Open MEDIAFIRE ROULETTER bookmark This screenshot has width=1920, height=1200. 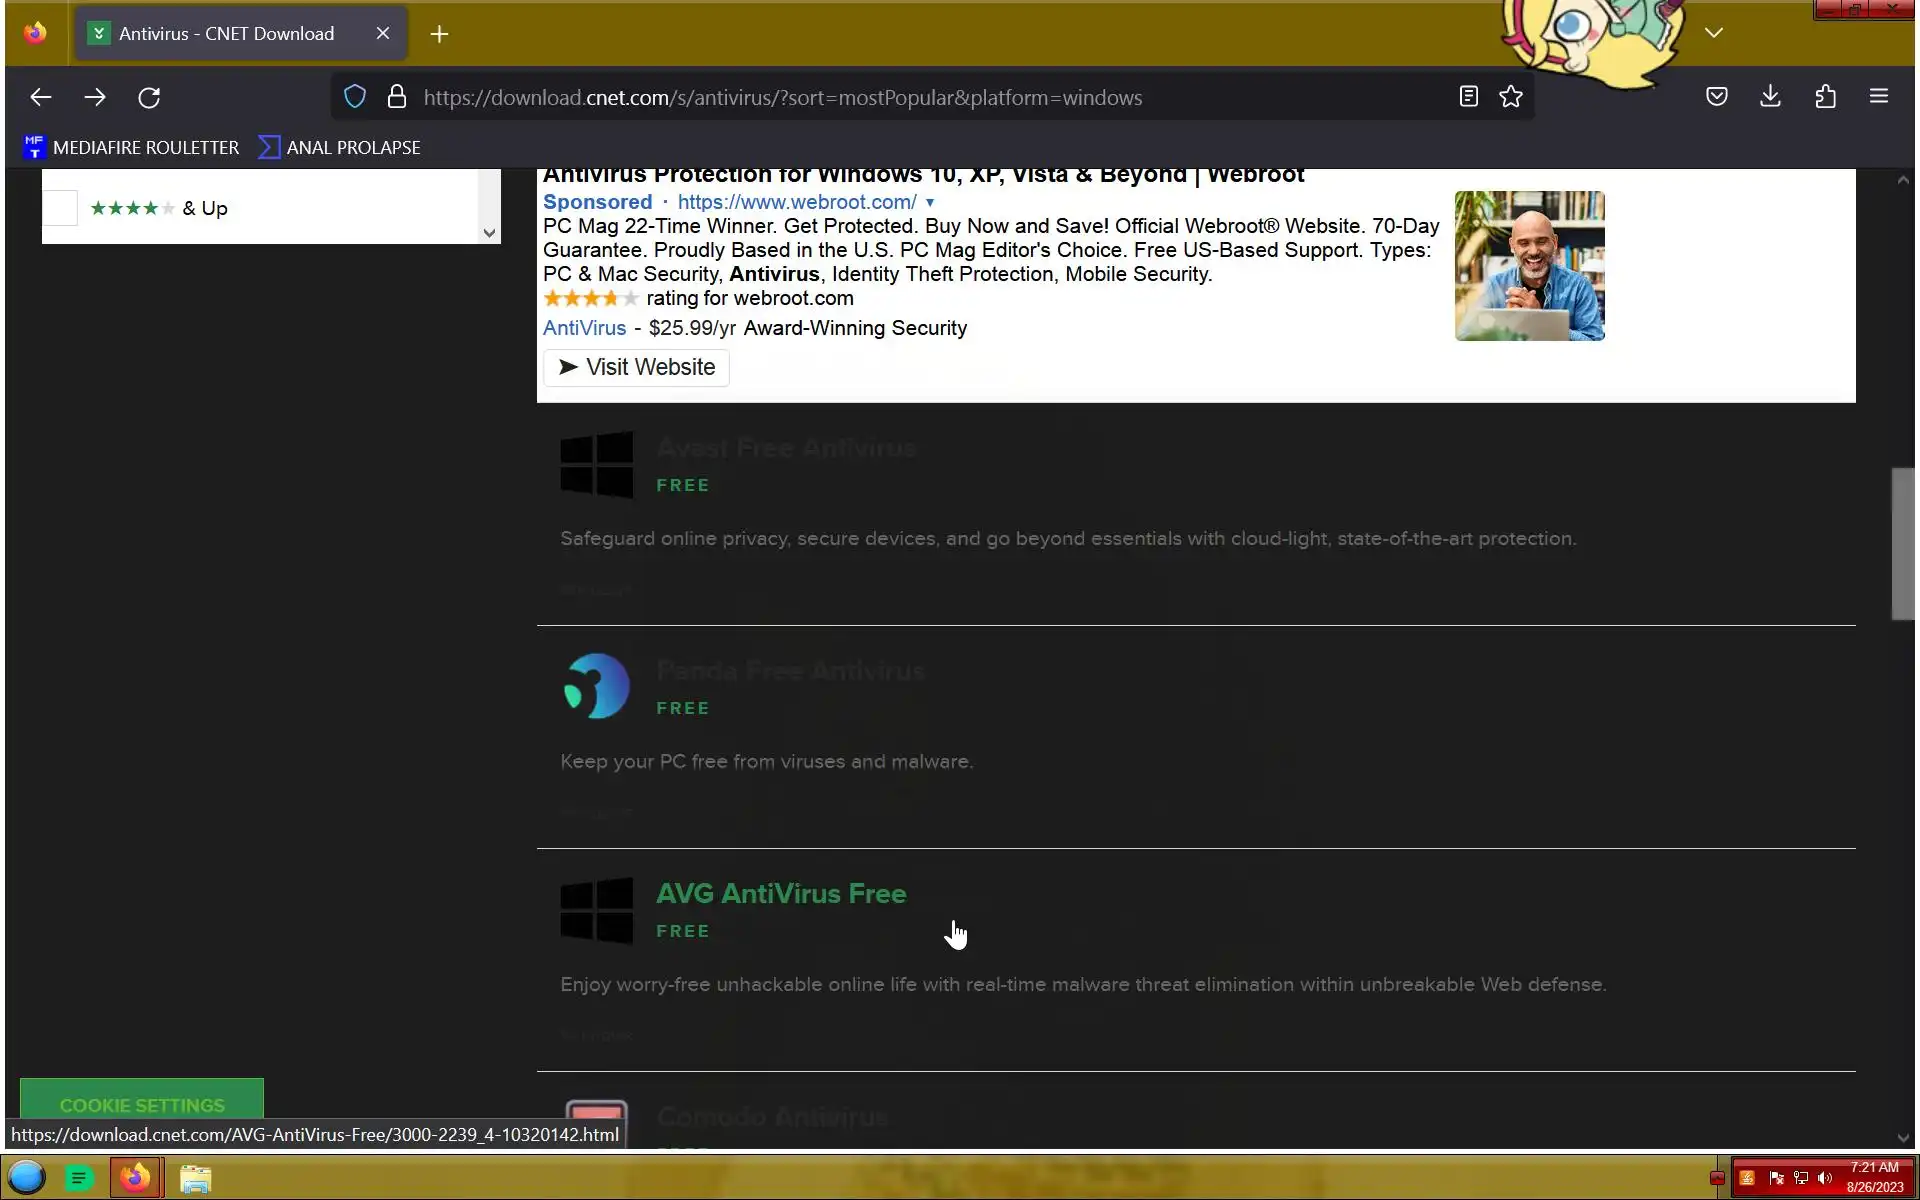click(x=132, y=147)
